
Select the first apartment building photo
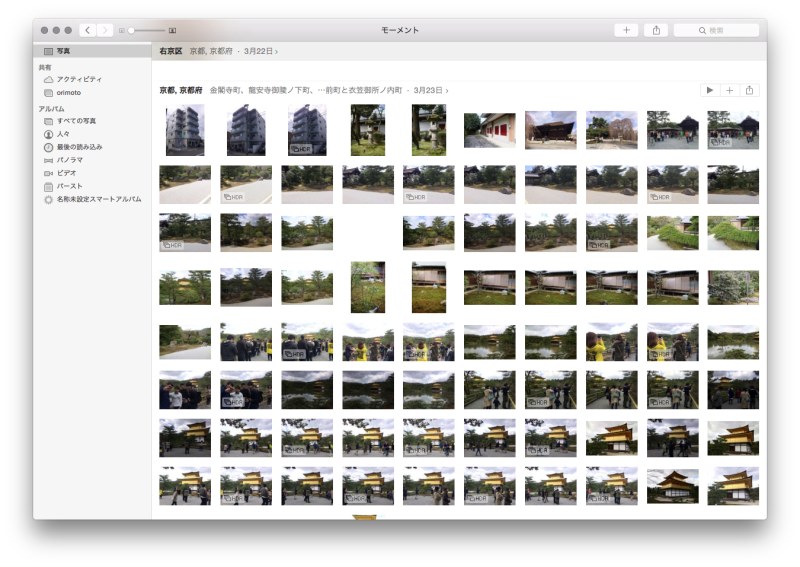click(185, 130)
